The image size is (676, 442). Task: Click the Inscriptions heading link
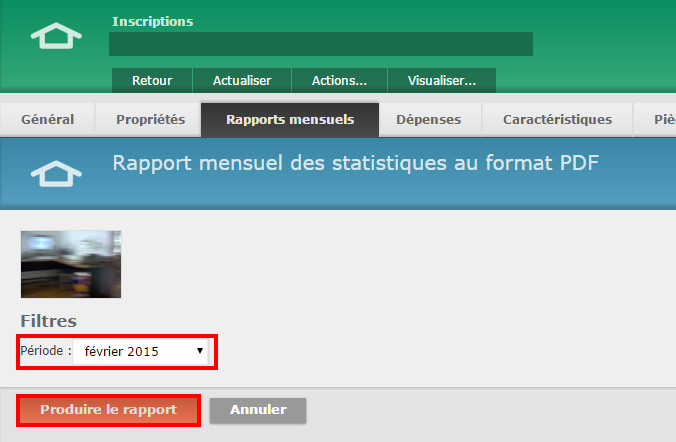pyautogui.click(x=153, y=21)
